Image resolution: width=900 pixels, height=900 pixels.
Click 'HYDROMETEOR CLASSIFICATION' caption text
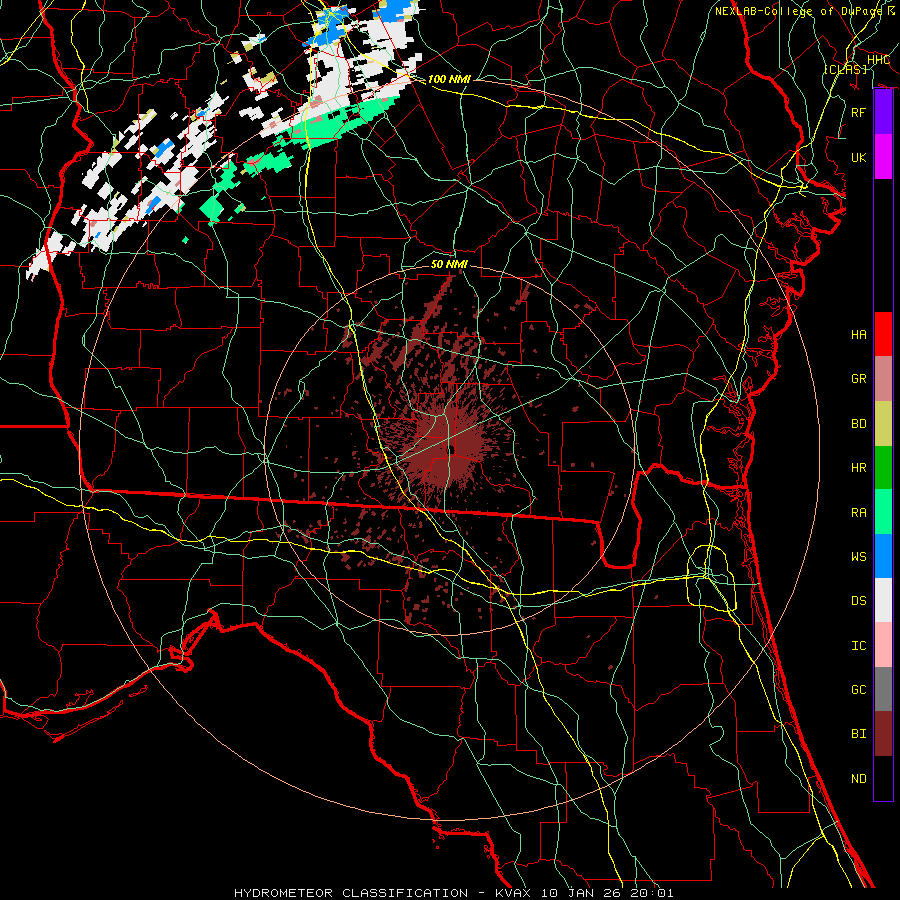351,893
